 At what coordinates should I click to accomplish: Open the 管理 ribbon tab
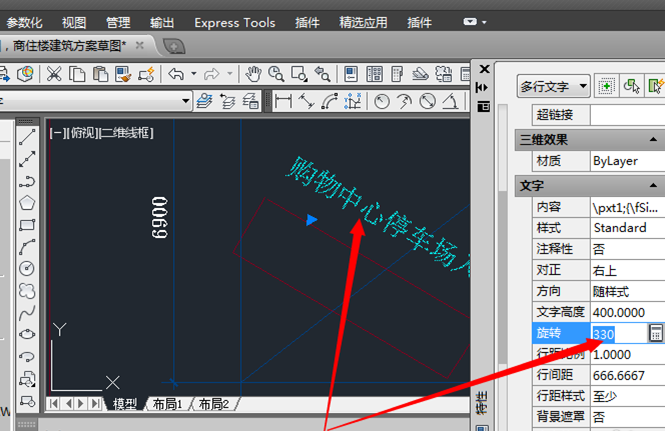click(x=118, y=22)
